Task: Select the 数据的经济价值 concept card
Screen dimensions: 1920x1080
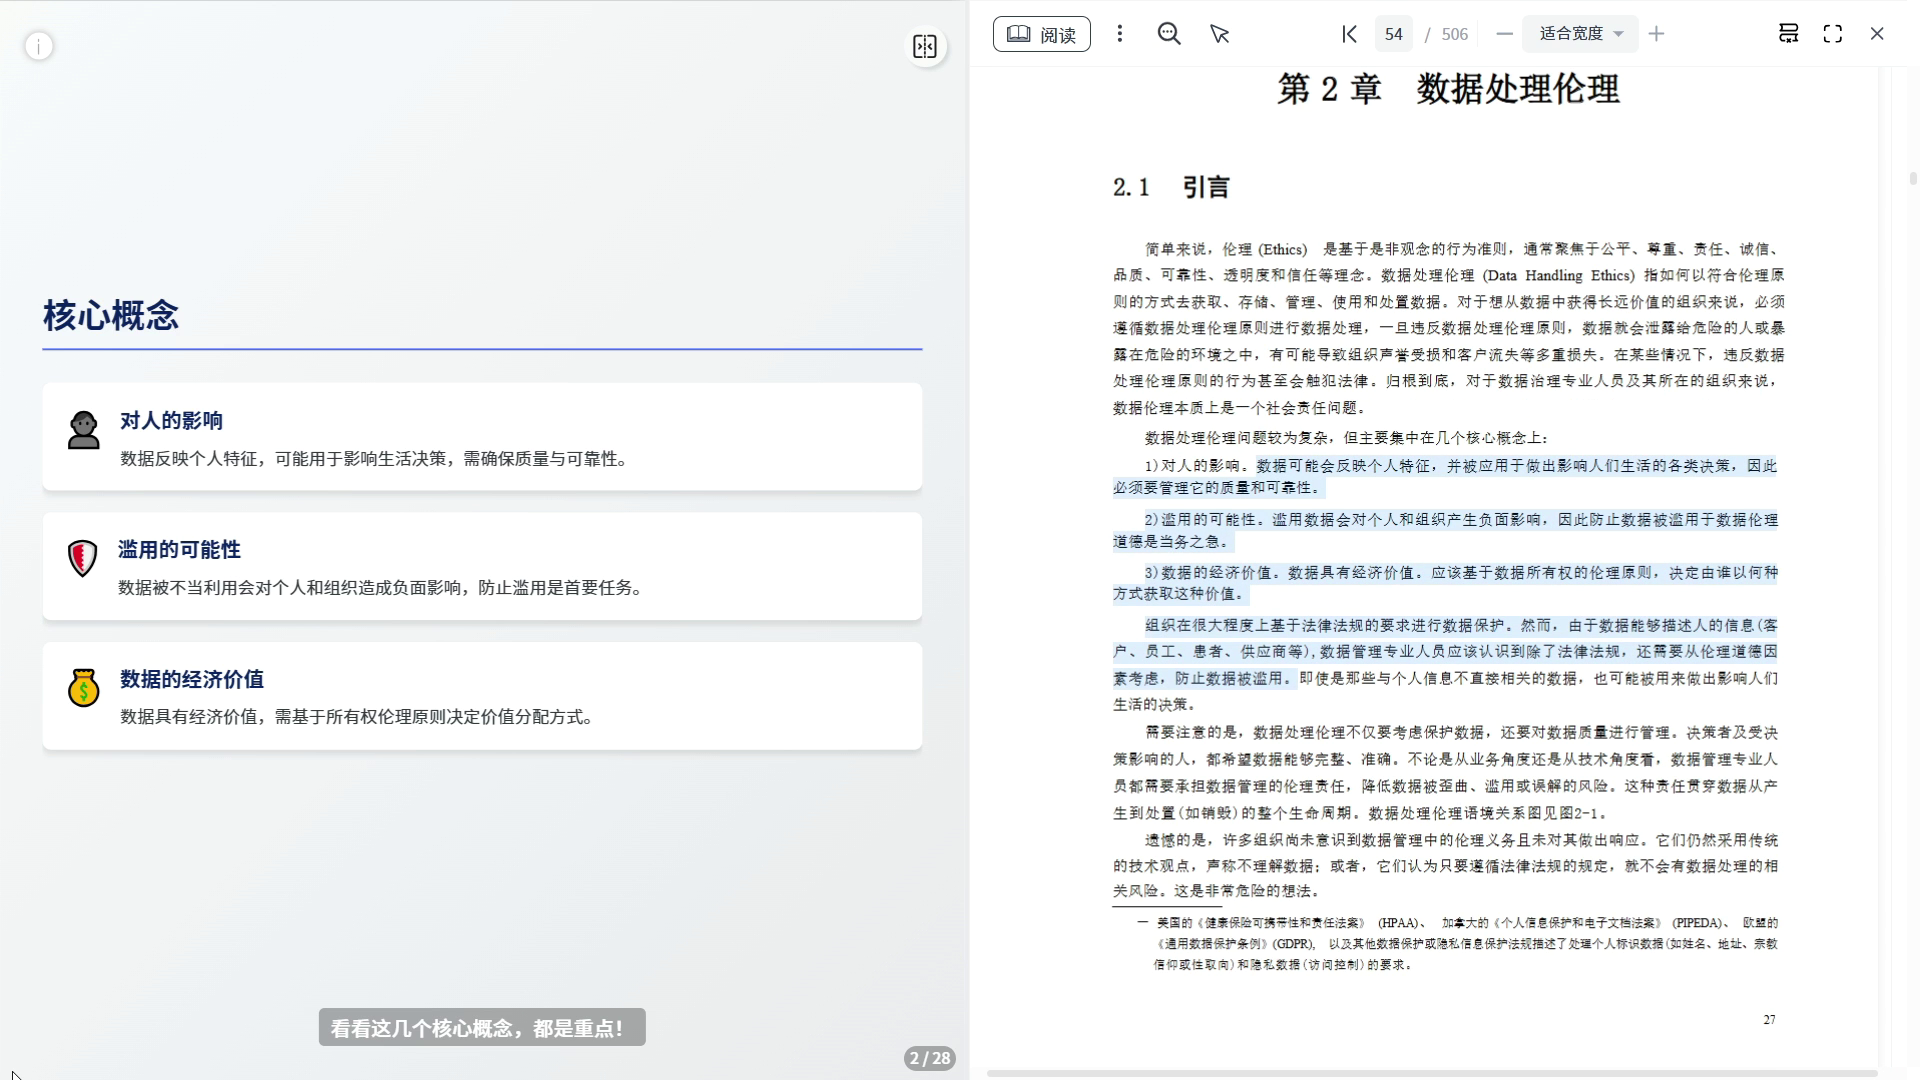Action: (482, 696)
